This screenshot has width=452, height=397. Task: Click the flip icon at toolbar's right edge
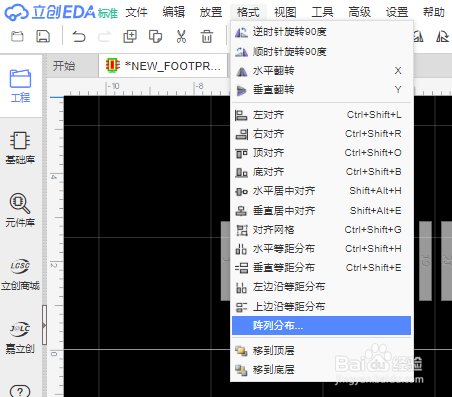pyautogui.click(x=442, y=36)
